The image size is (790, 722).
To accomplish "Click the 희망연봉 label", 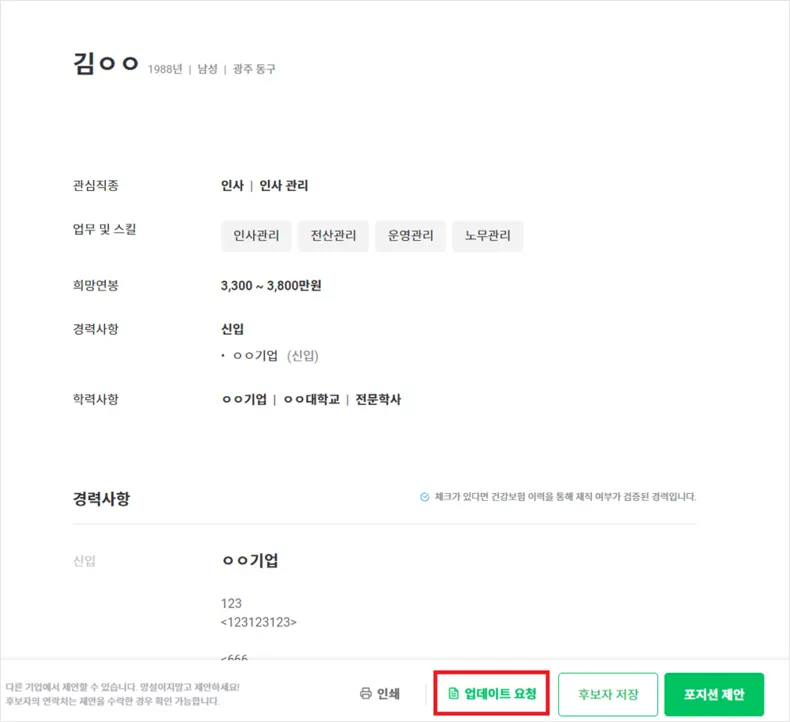I will pyautogui.click(x=96, y=285).
